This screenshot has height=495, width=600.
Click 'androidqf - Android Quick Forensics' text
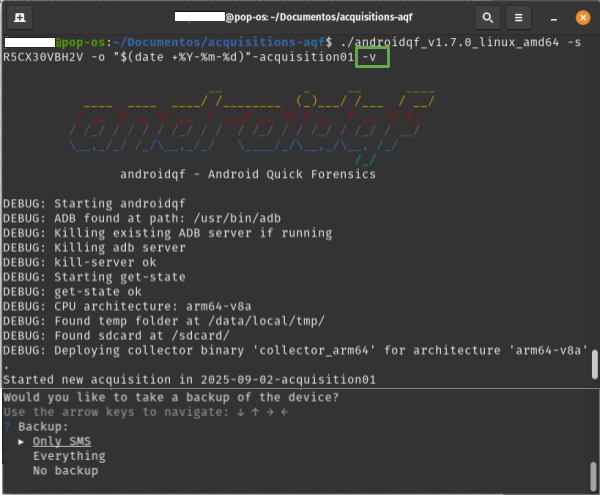coord(248,174)
